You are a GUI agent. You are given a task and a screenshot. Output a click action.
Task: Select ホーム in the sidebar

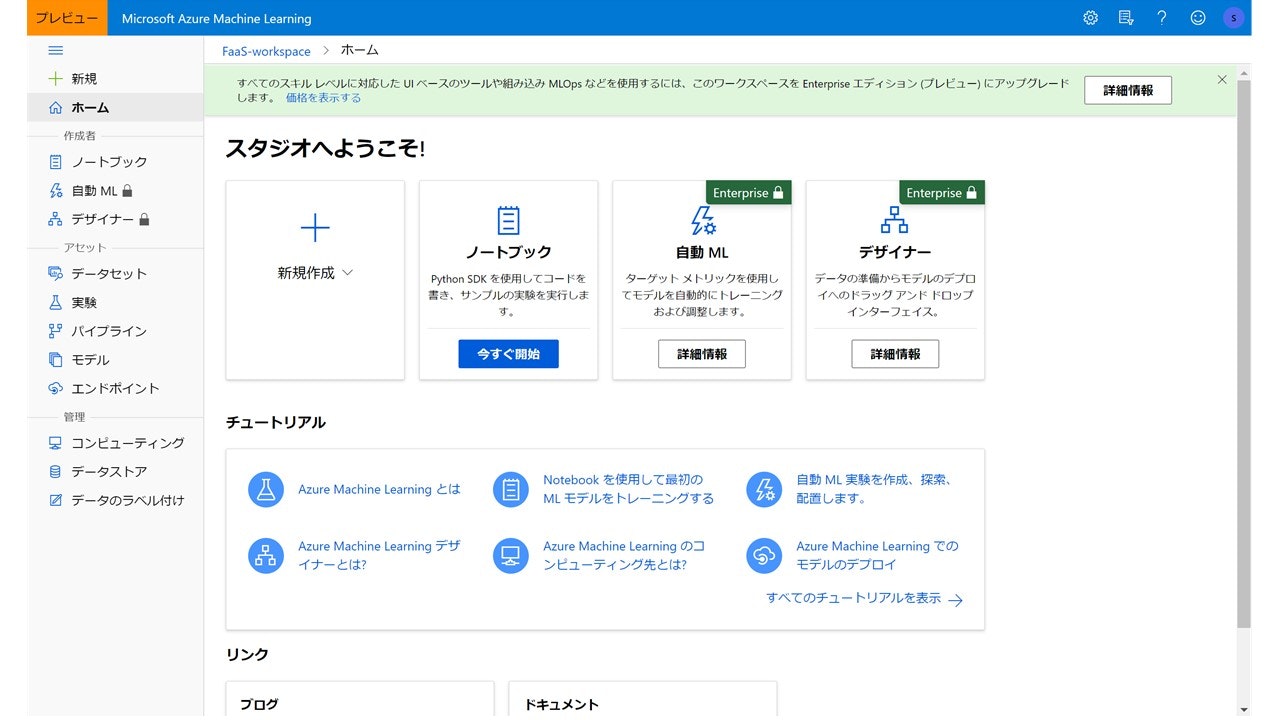point(115,107)
